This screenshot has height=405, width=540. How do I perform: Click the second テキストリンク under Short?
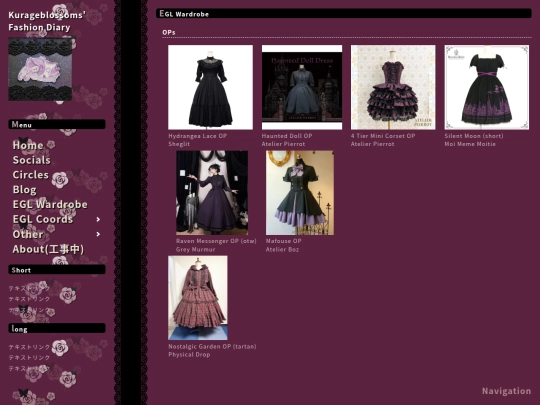[x=29, y=299]
